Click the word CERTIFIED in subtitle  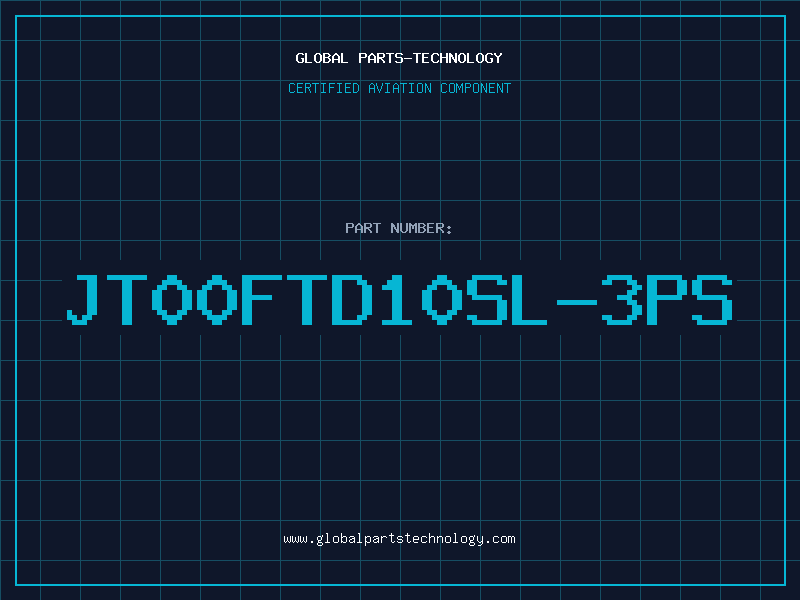(x=324, y=88)
